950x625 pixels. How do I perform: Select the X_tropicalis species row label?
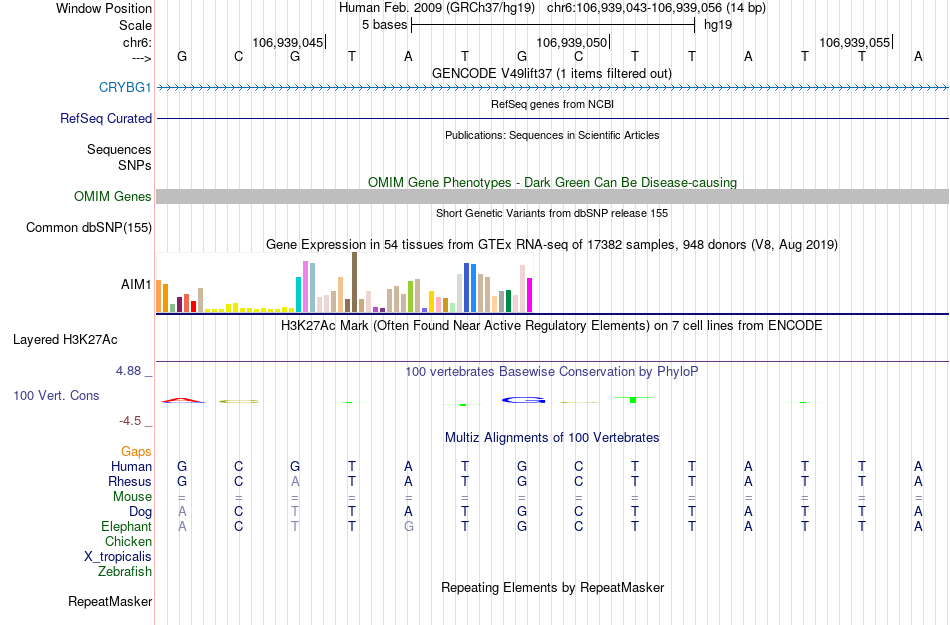coord(118,557)
